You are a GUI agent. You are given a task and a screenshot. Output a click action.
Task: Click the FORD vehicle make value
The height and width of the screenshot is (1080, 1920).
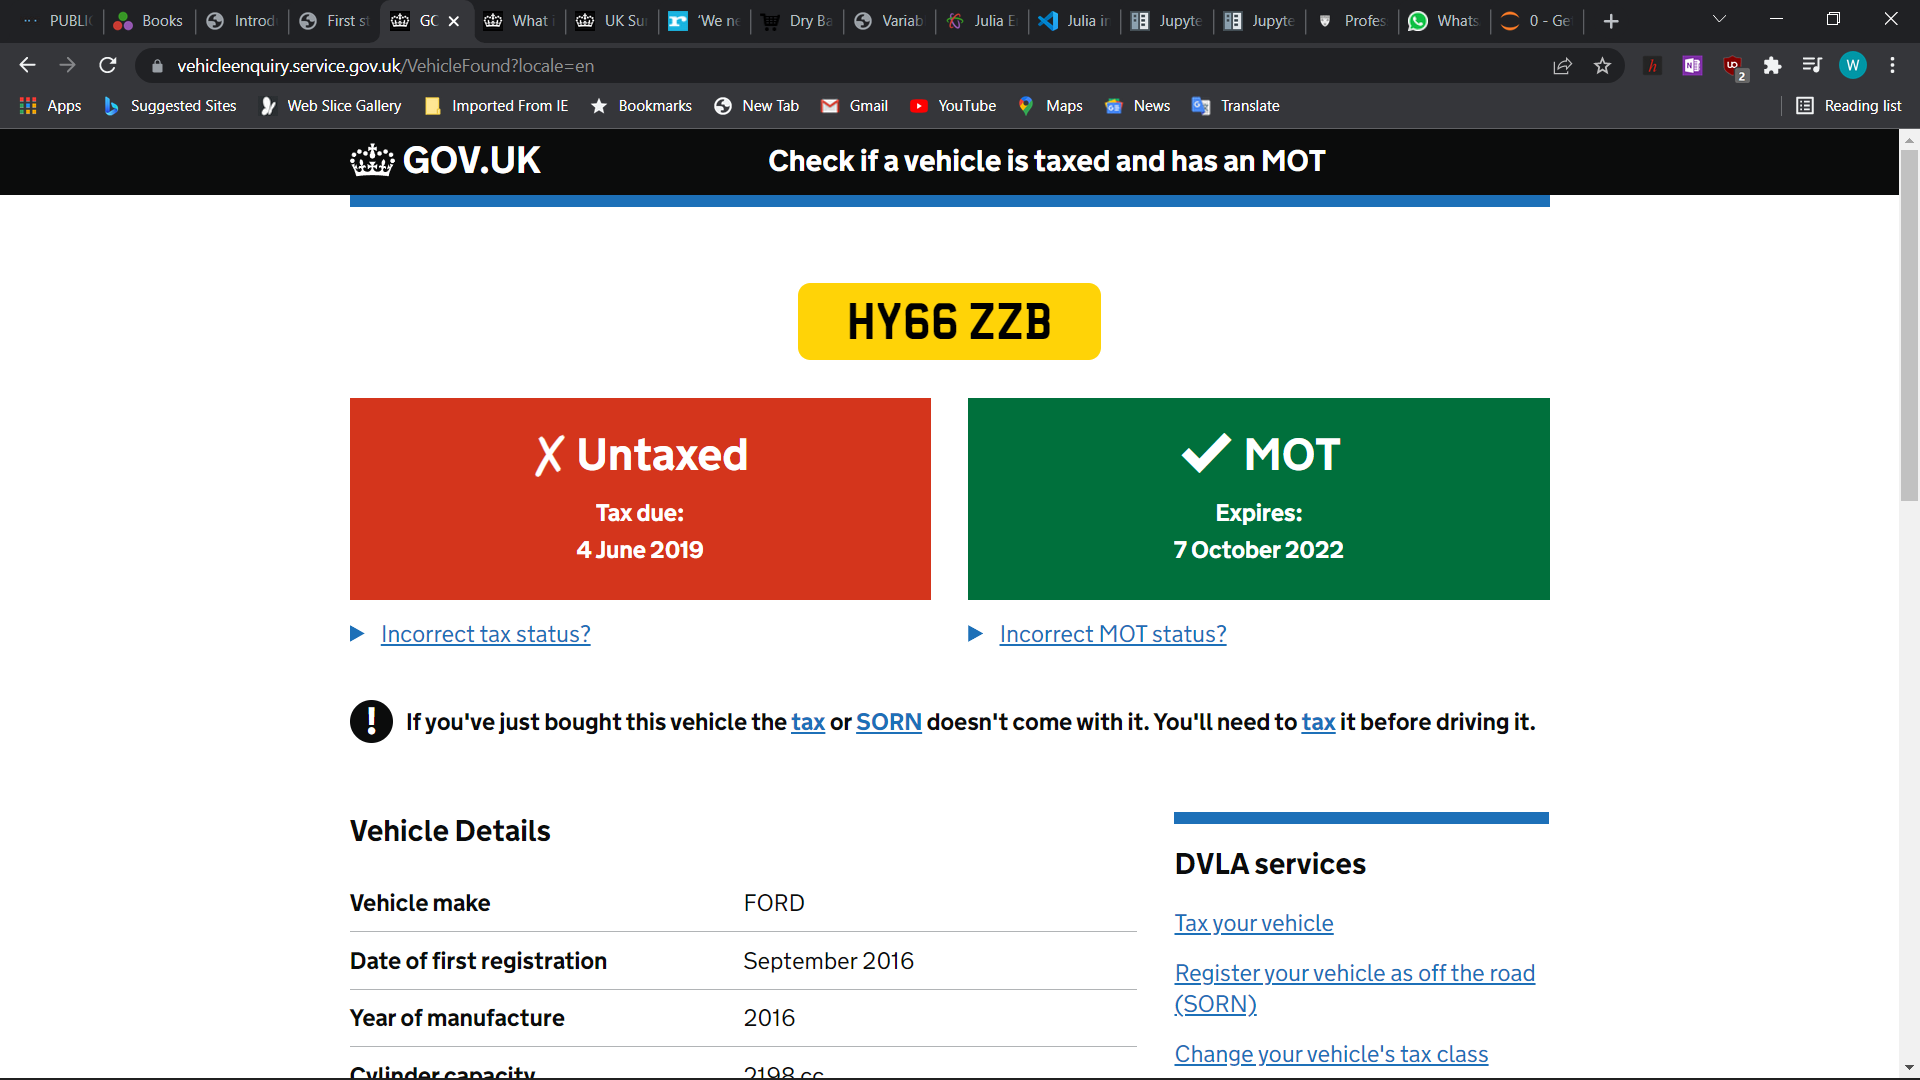click(x=774, y=903)
